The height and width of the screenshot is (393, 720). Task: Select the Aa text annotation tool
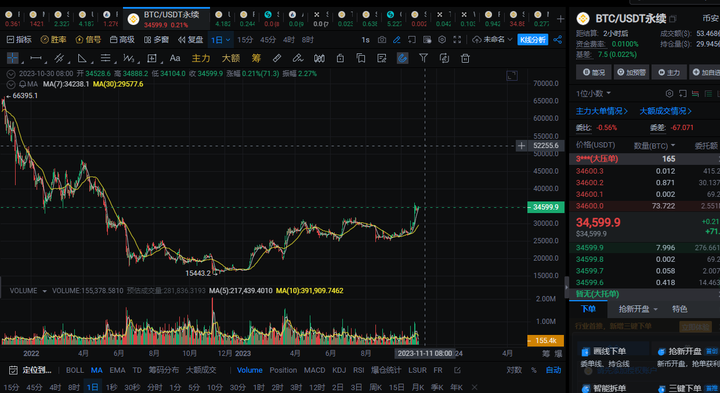coord(175,58)
